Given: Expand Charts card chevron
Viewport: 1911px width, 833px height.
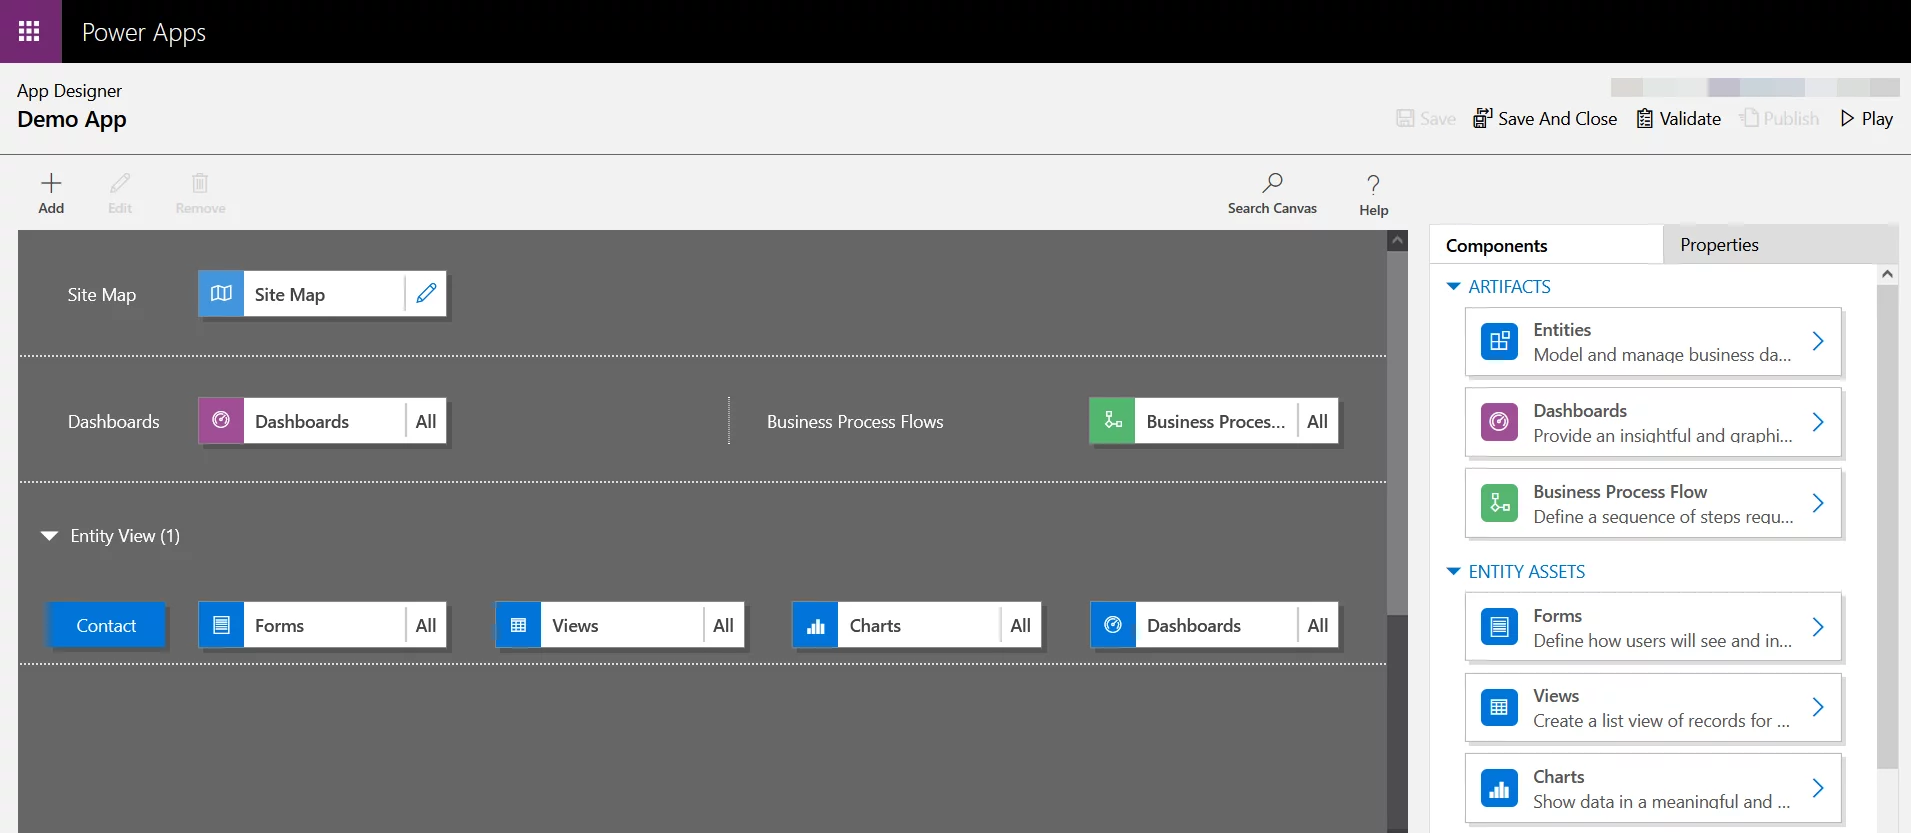Looking at the screenshot, I should (1818, 788).
